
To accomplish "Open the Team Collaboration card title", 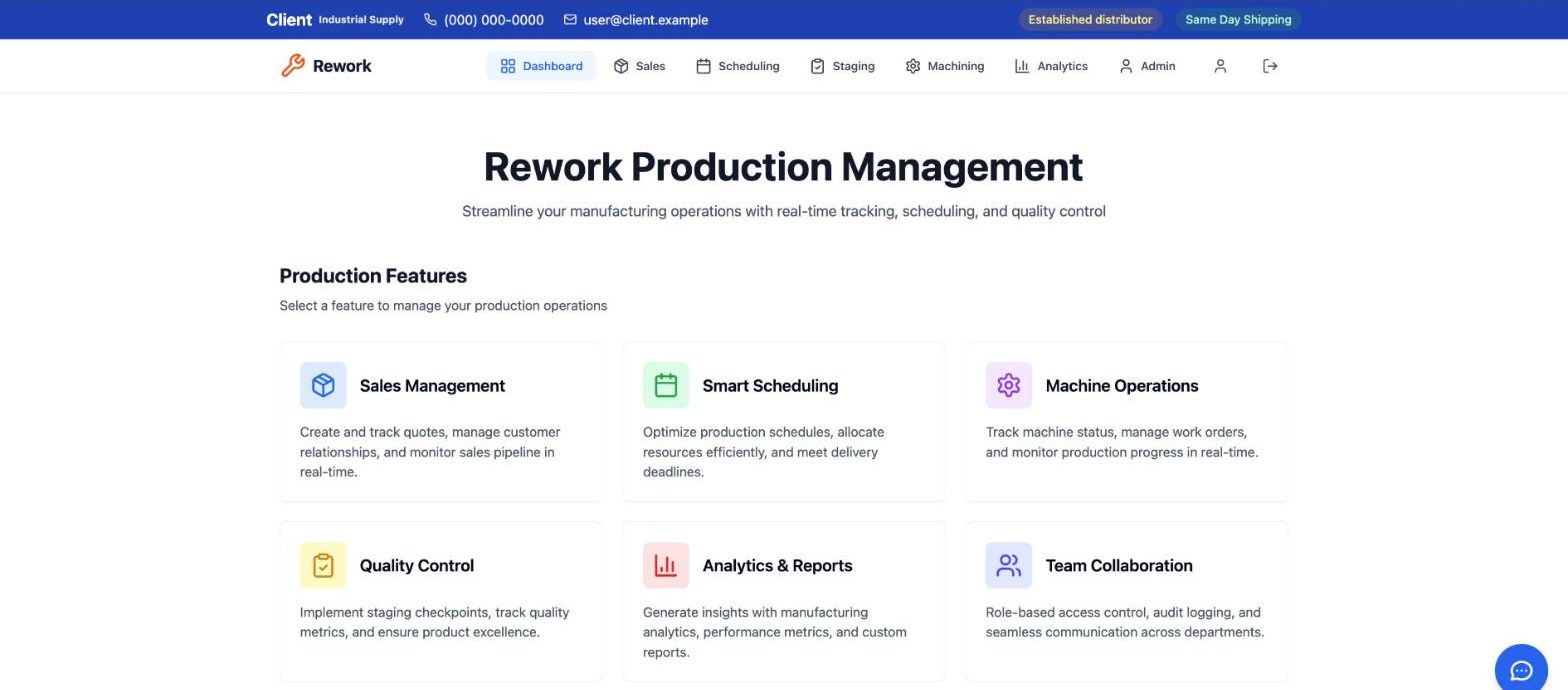I will (1119, 565).
